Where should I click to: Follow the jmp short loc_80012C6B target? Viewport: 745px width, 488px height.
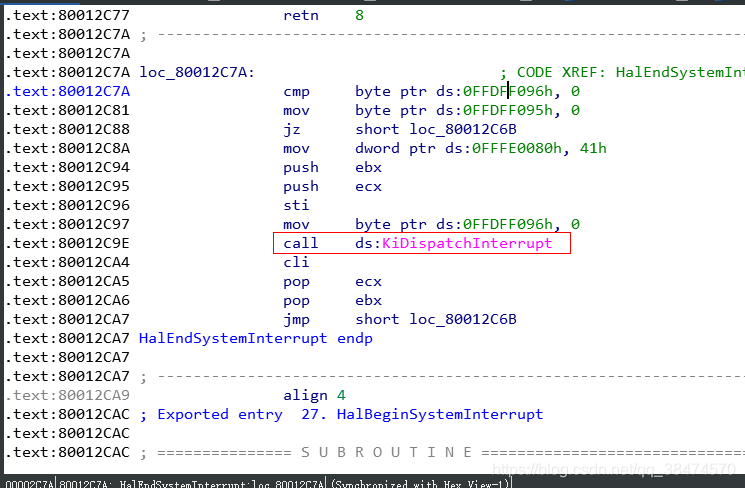[463, 319]
